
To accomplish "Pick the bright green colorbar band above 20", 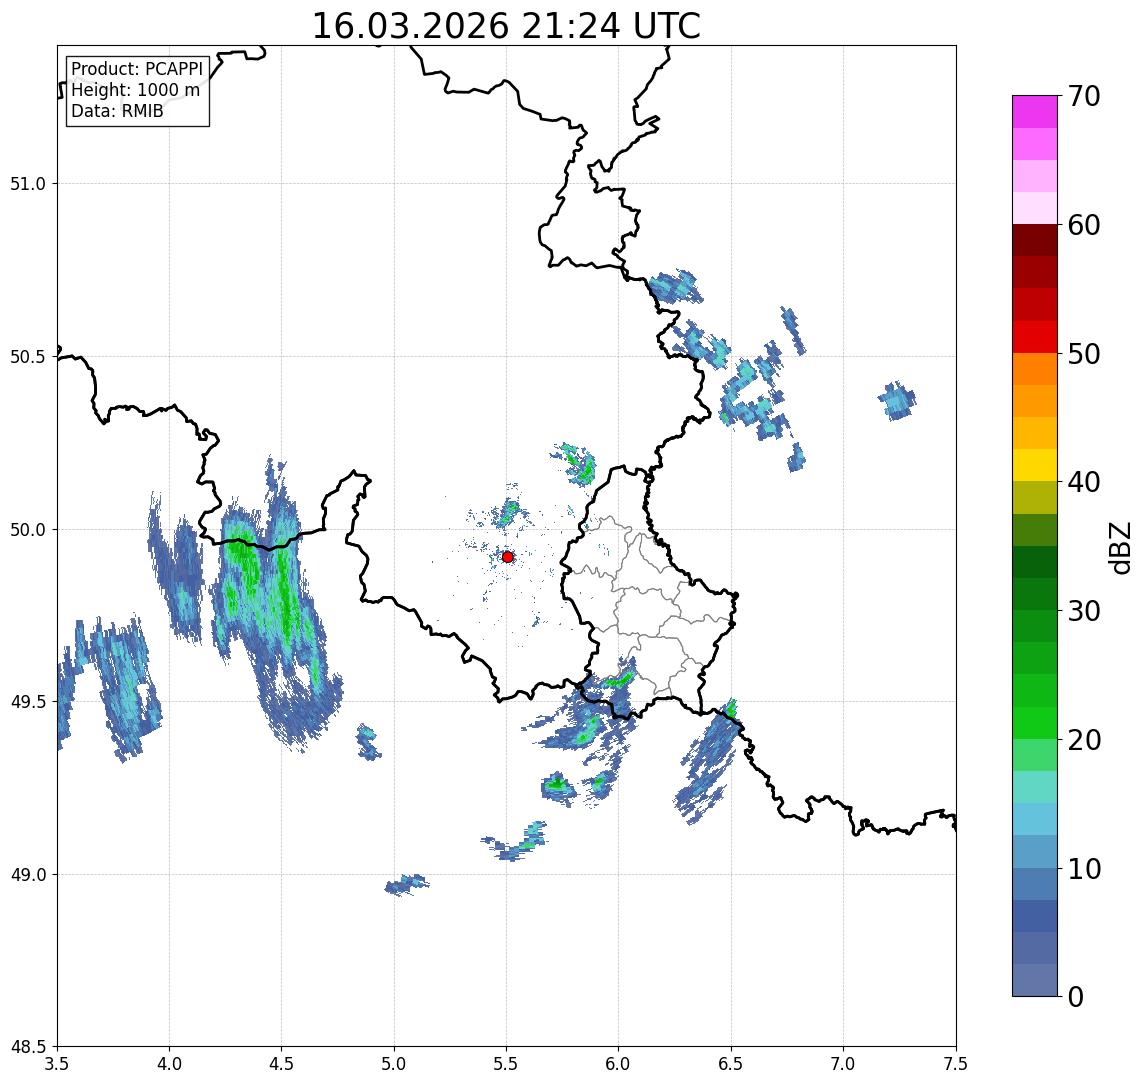I will (x=1035, y=722).
